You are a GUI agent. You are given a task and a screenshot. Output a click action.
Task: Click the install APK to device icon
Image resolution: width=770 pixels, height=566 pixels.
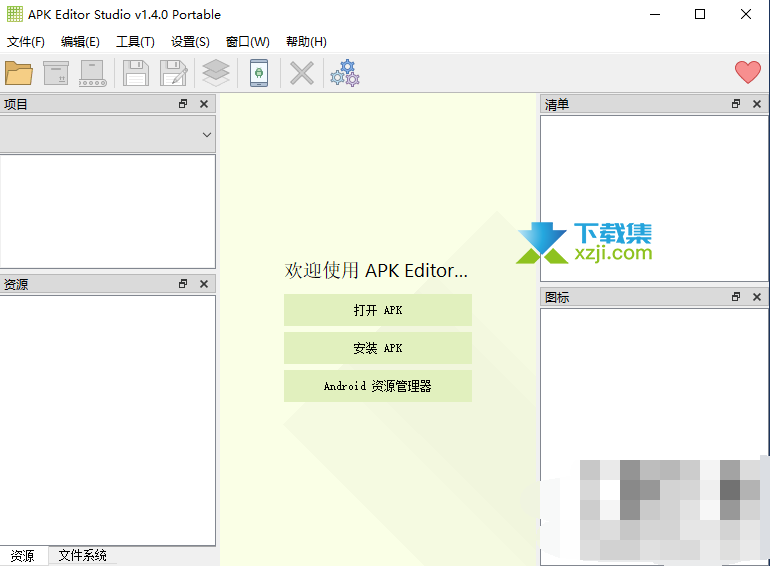(x=259, y=73)
